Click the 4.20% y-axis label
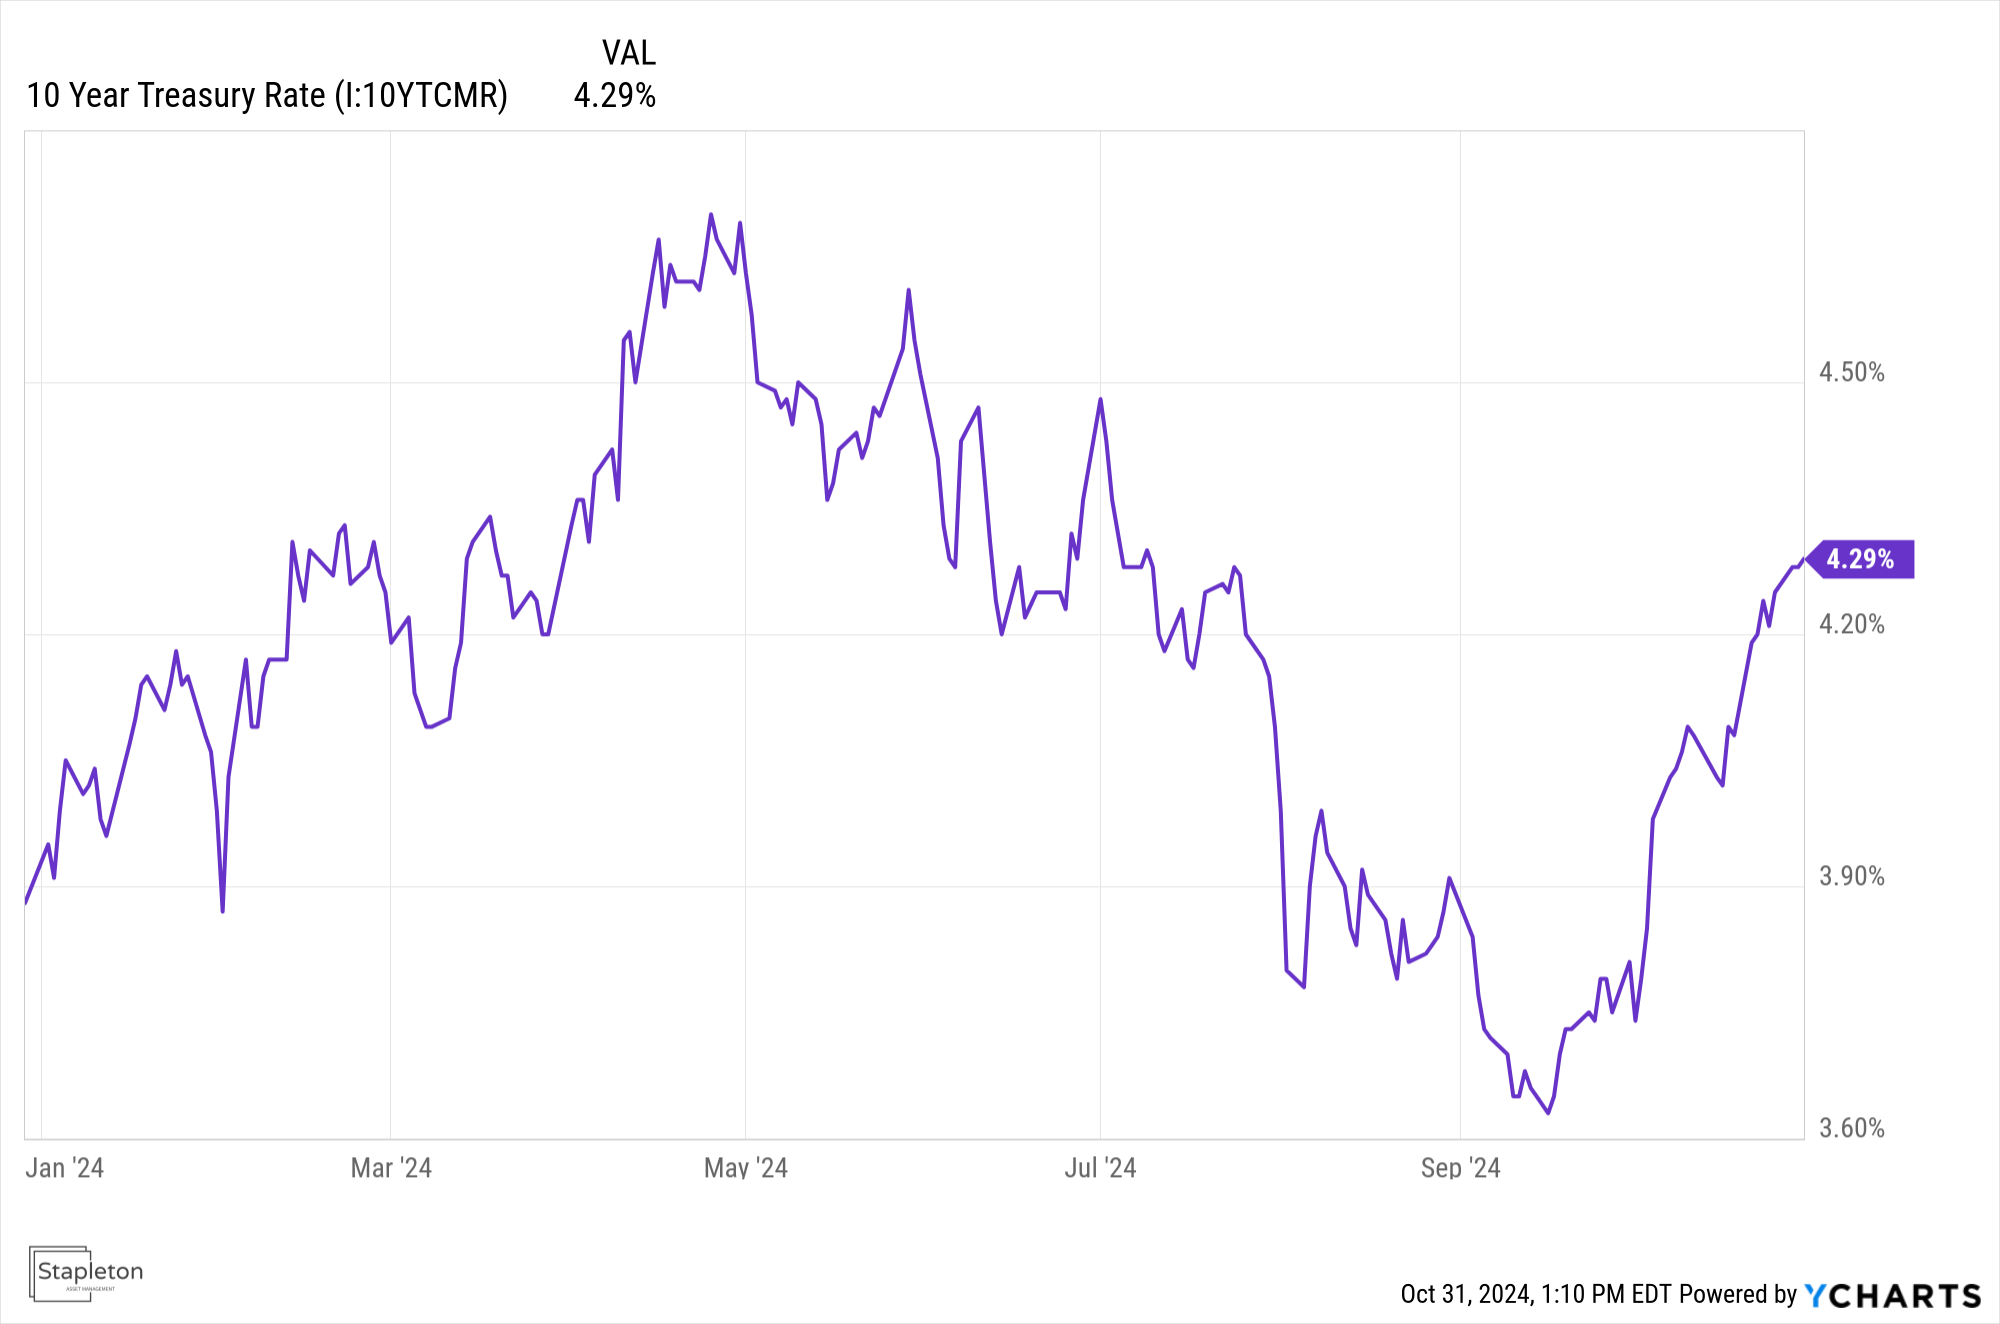 click(x=1851, y=625)
